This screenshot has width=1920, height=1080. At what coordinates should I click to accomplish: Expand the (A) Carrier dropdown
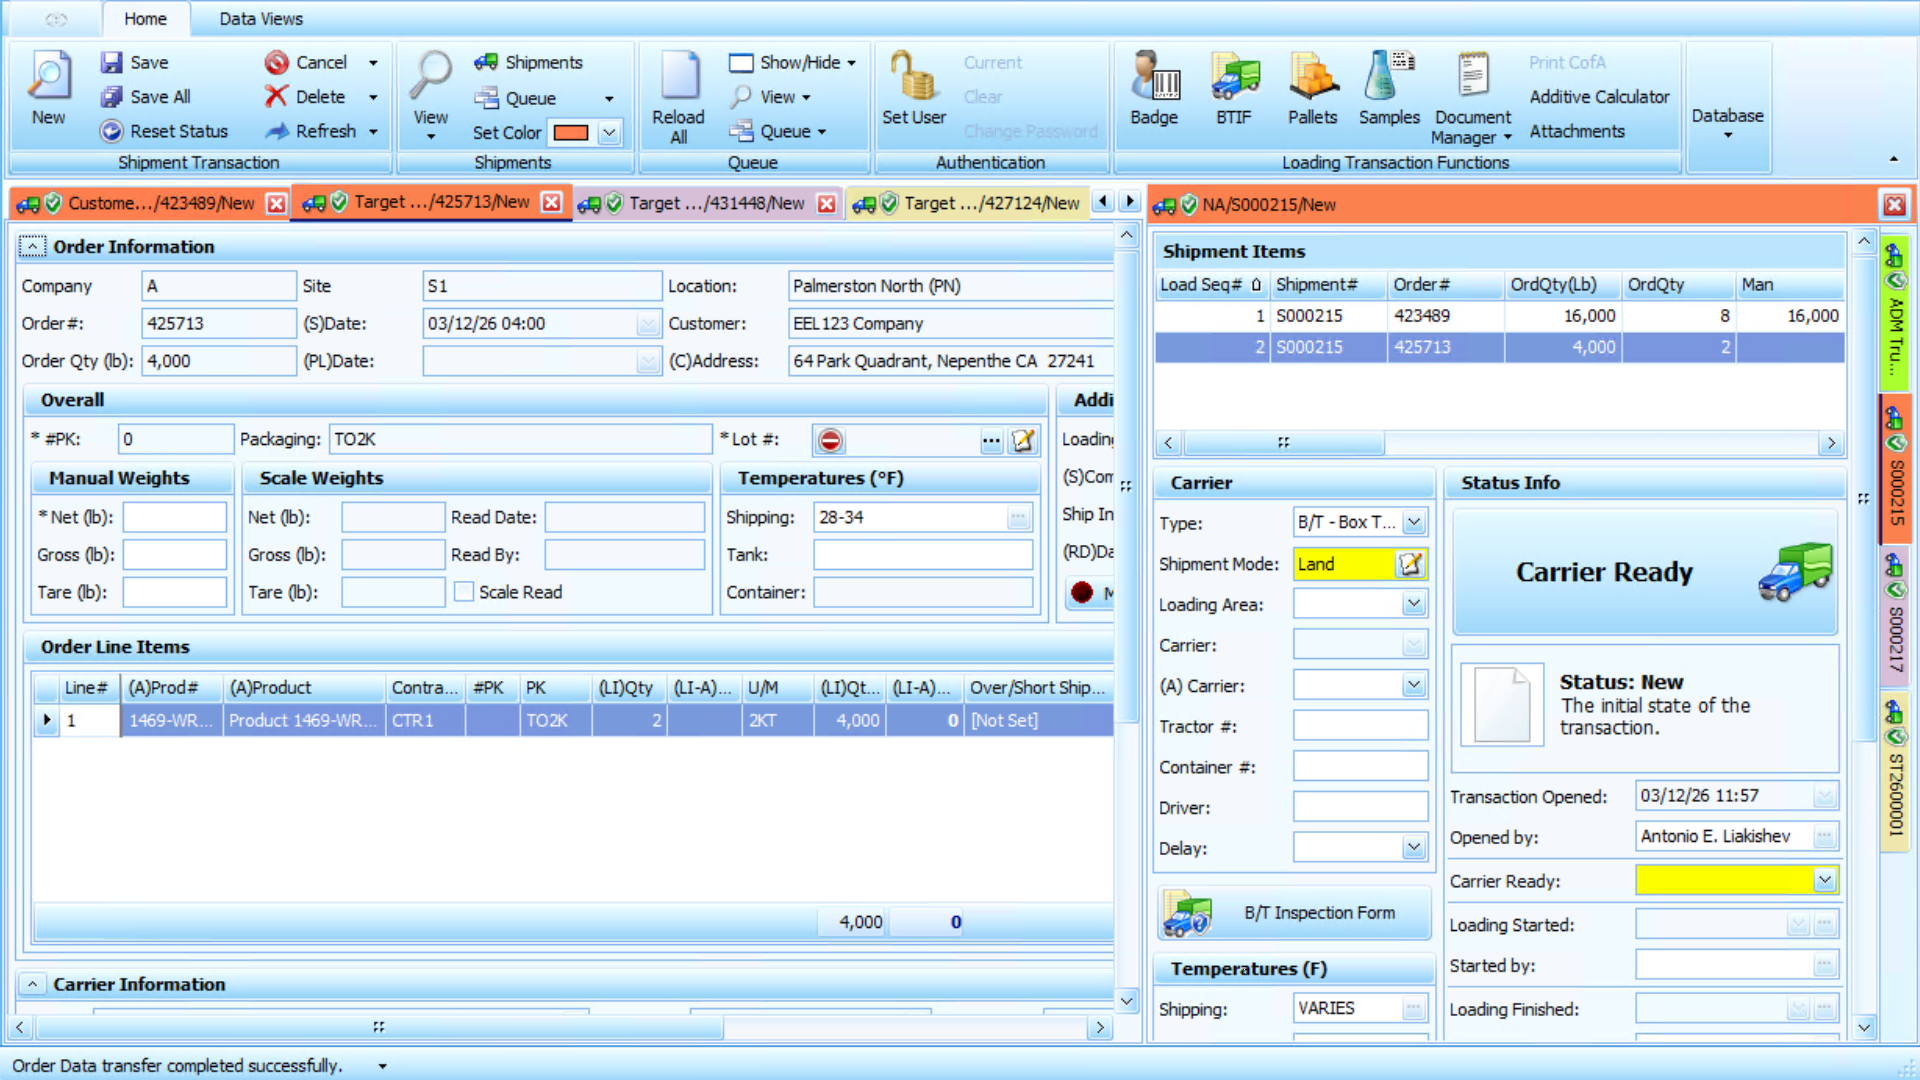click(x=1414, y=685)
